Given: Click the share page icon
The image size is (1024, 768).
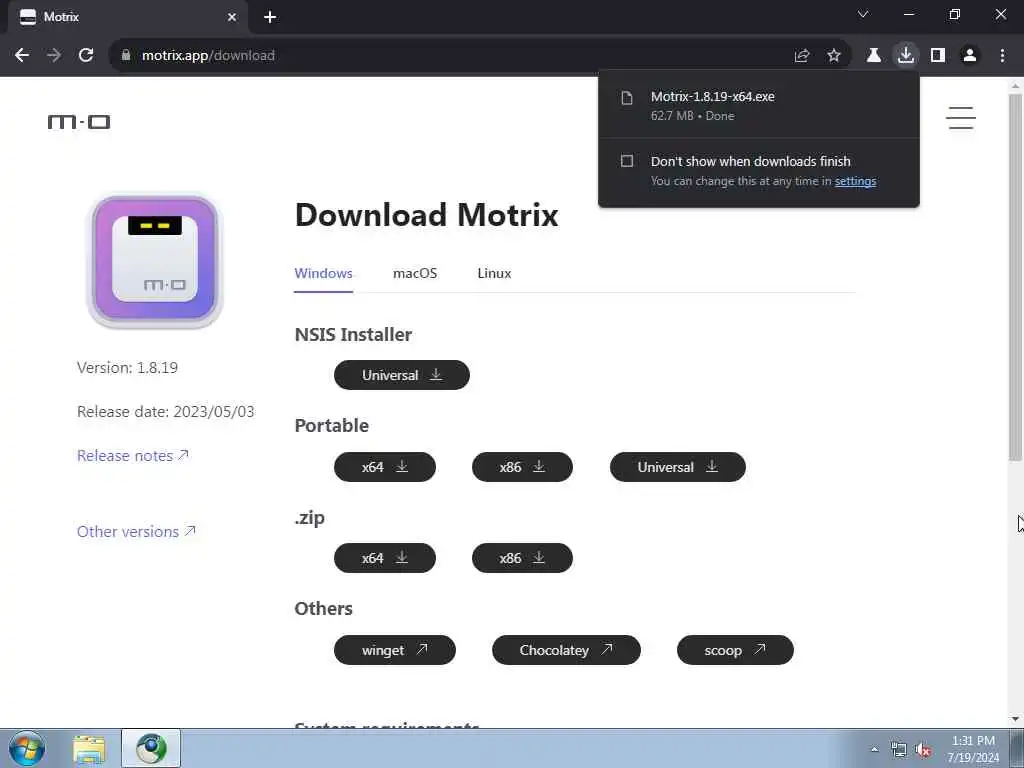Looking at the screenshot, I should (802, 56).
